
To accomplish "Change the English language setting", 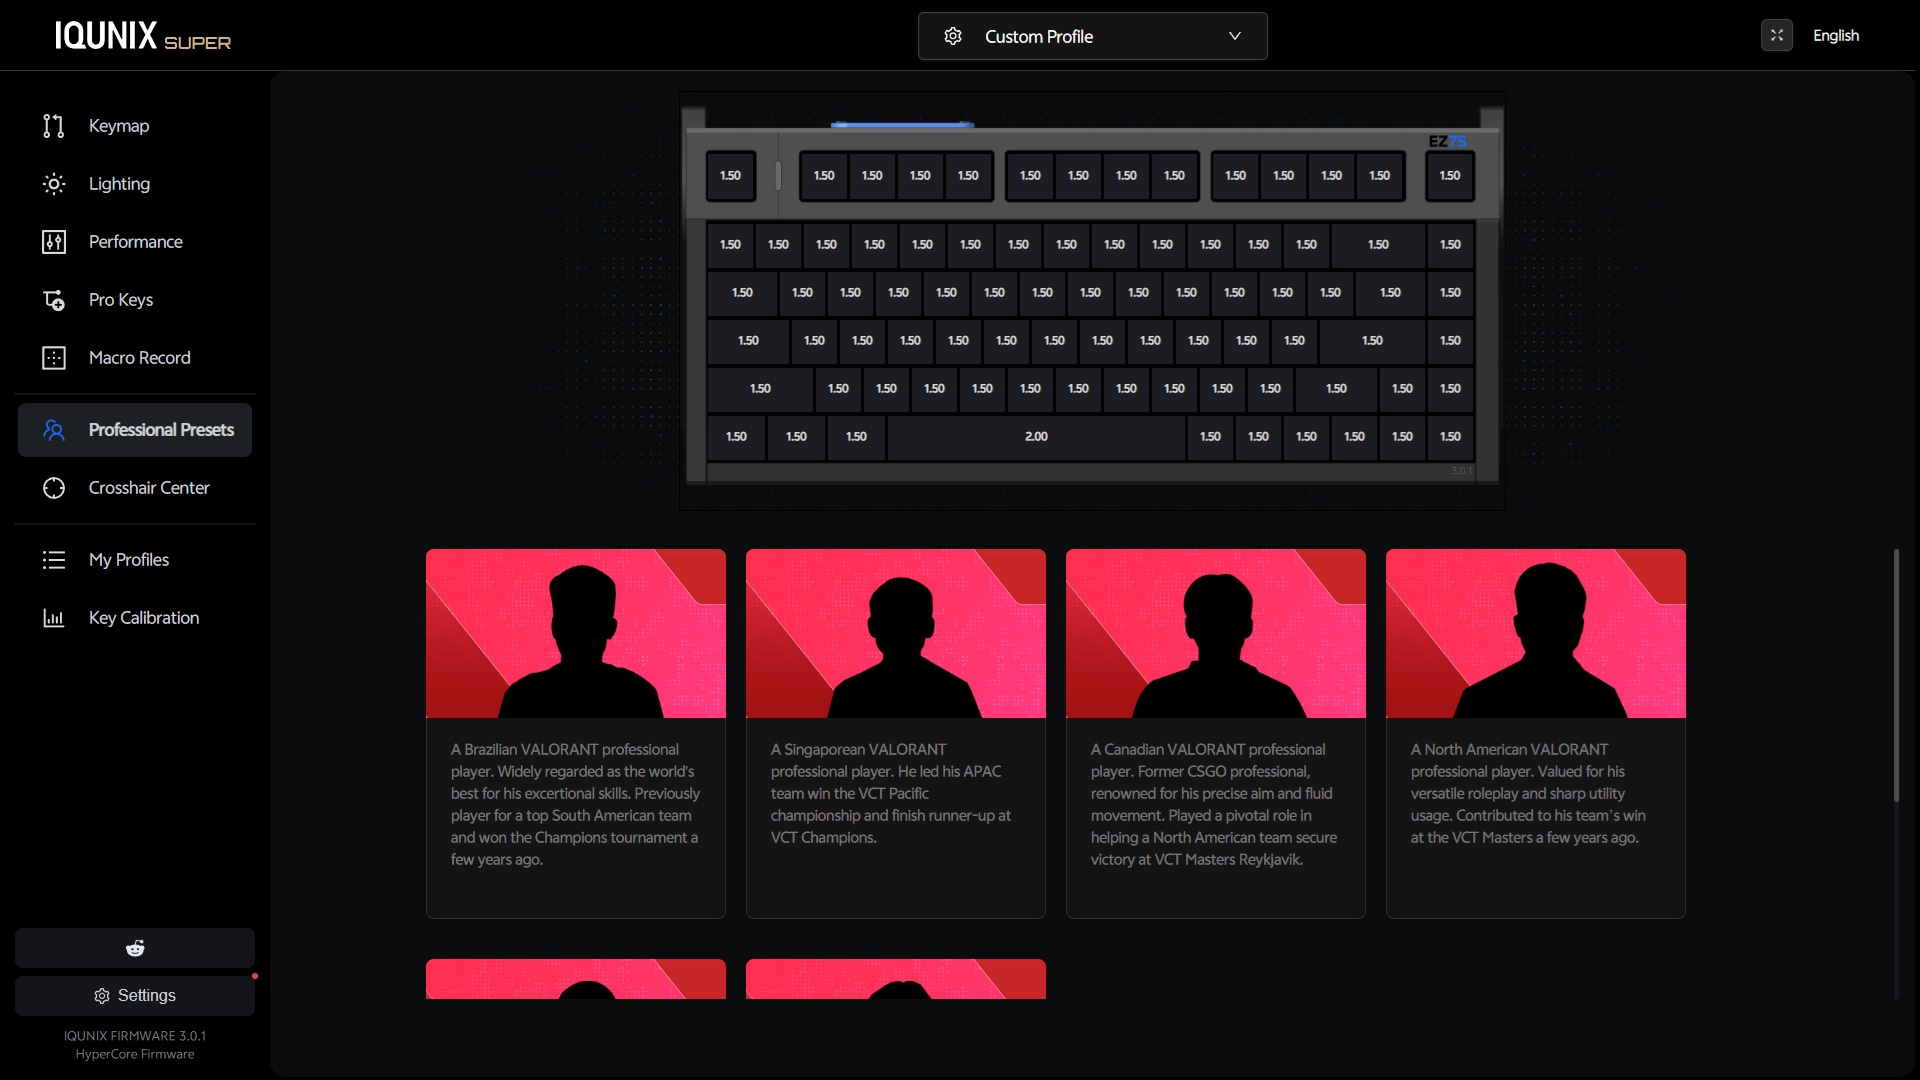I will click(1836, 36).
